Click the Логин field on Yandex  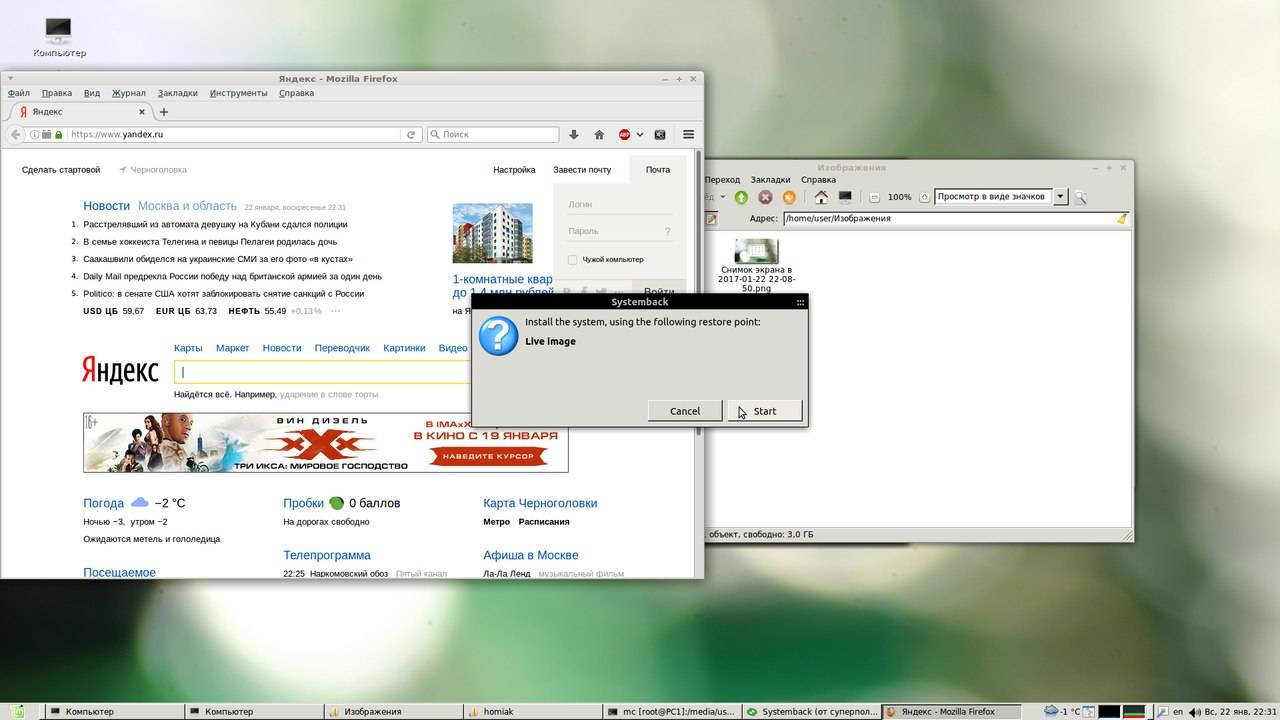pyautogui.click(x=620, y=204)
